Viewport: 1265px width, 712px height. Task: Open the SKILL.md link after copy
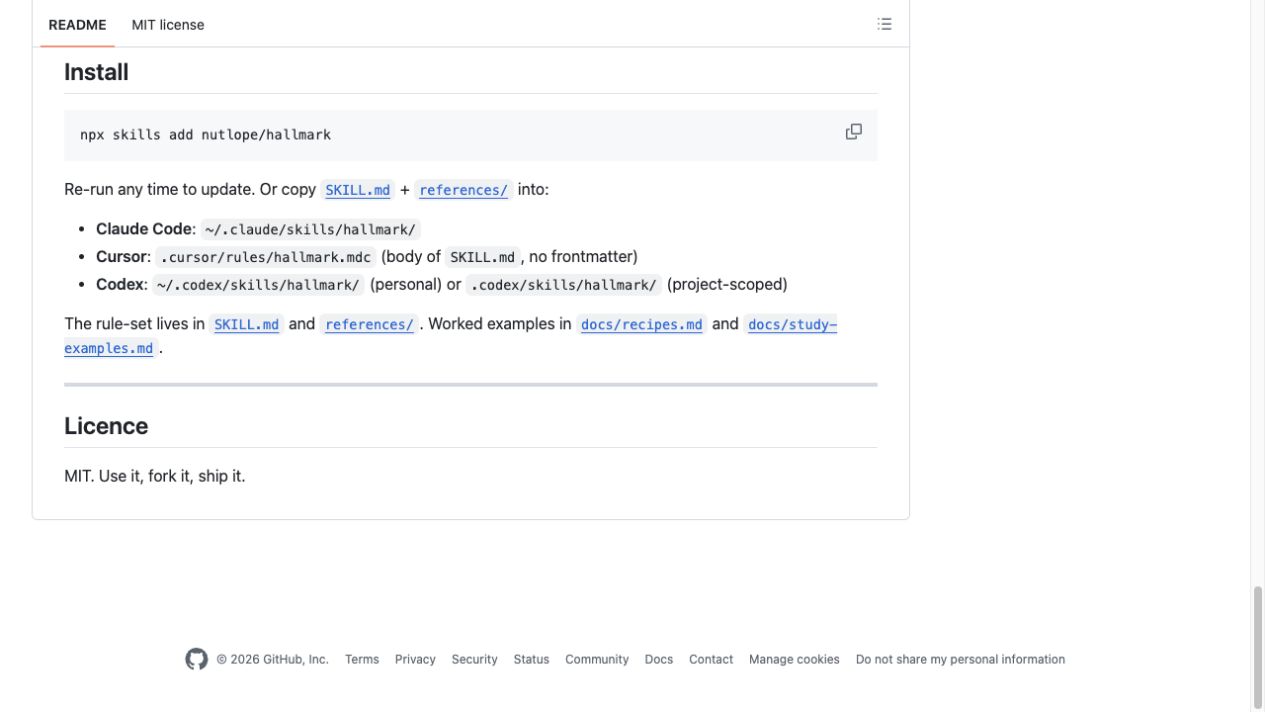pos(358,190)
